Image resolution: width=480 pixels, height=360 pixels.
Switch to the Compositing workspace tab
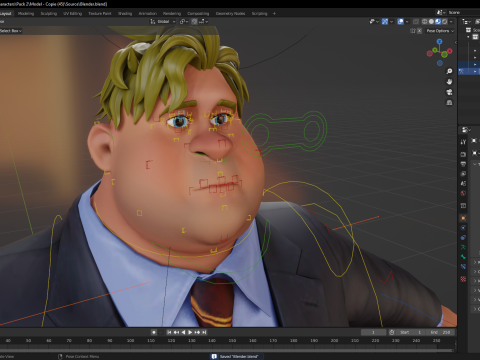click(x=198, y=13)
